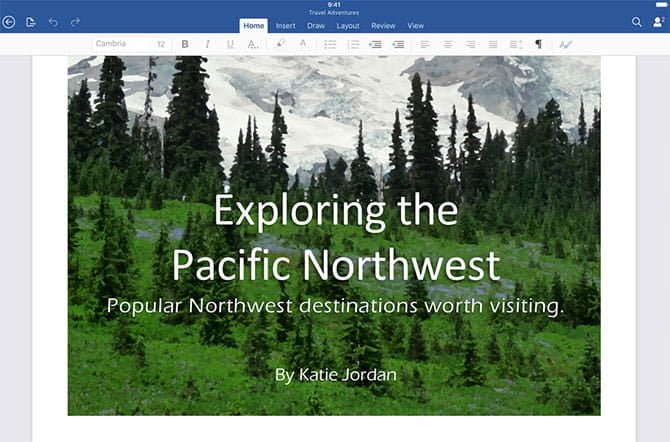Toggle italic formatting

(x=207, y=44)
